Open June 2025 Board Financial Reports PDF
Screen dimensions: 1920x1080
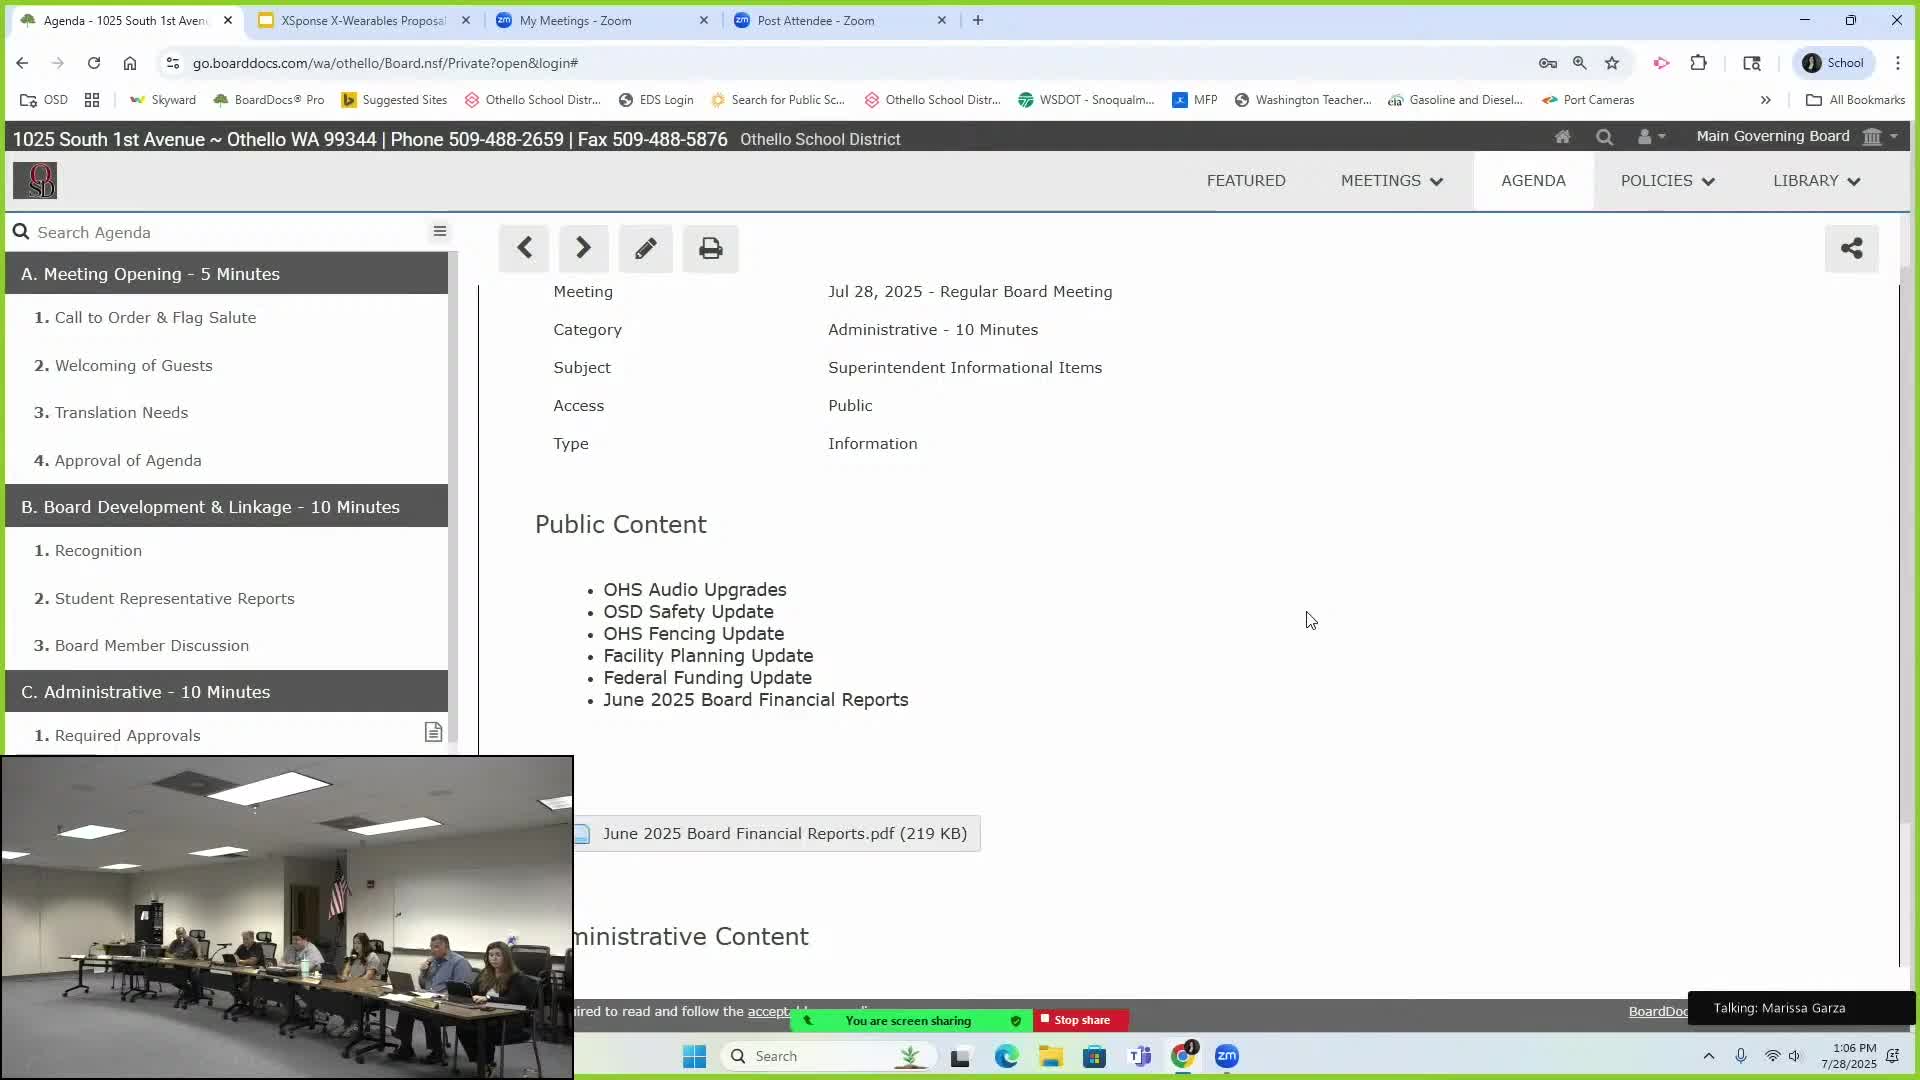(x=783, y=833)
